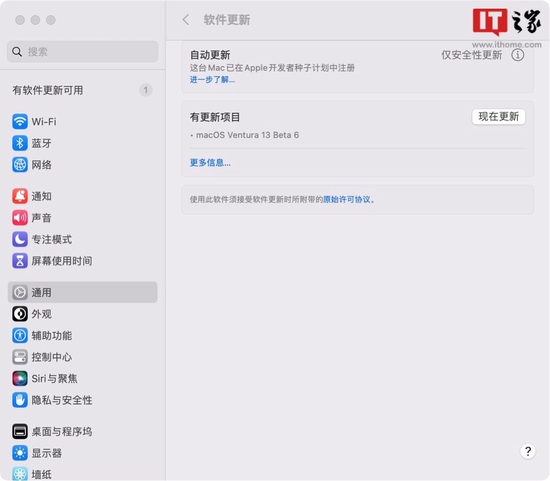The image size is (550, 481).
Task: Open the 控制中心 switches icon
Action: point(20,357)
